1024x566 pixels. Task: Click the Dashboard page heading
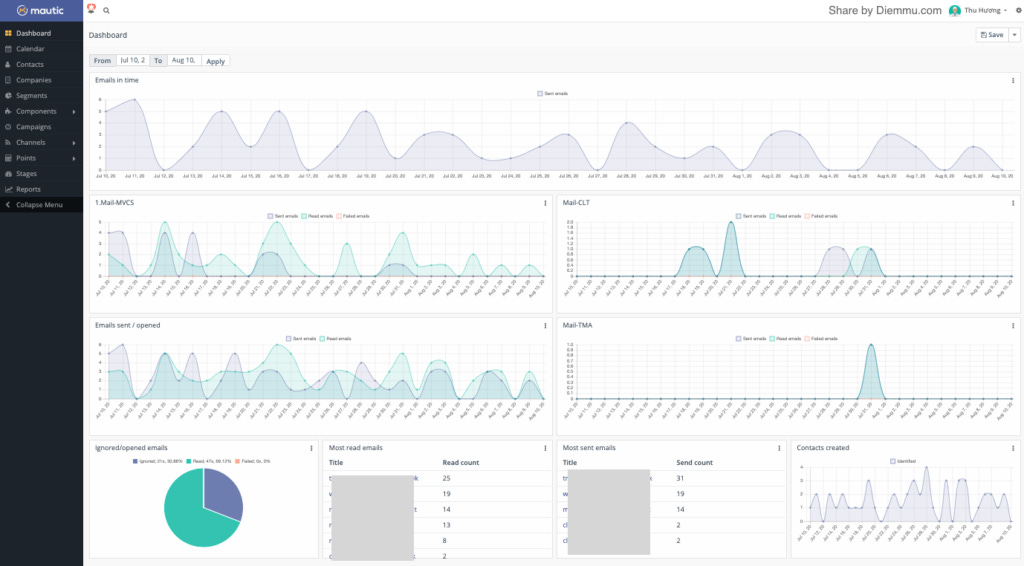[108, 35]
